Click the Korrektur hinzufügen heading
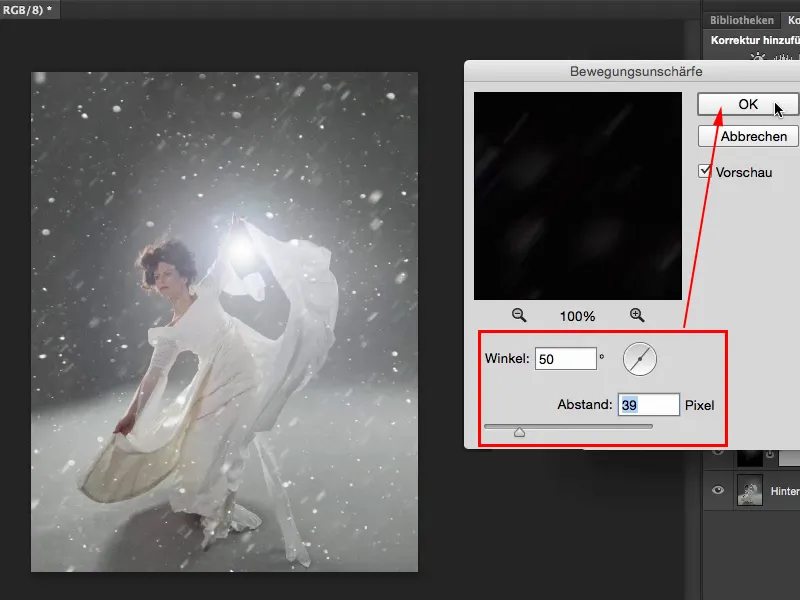 click(x=755, y=40)
